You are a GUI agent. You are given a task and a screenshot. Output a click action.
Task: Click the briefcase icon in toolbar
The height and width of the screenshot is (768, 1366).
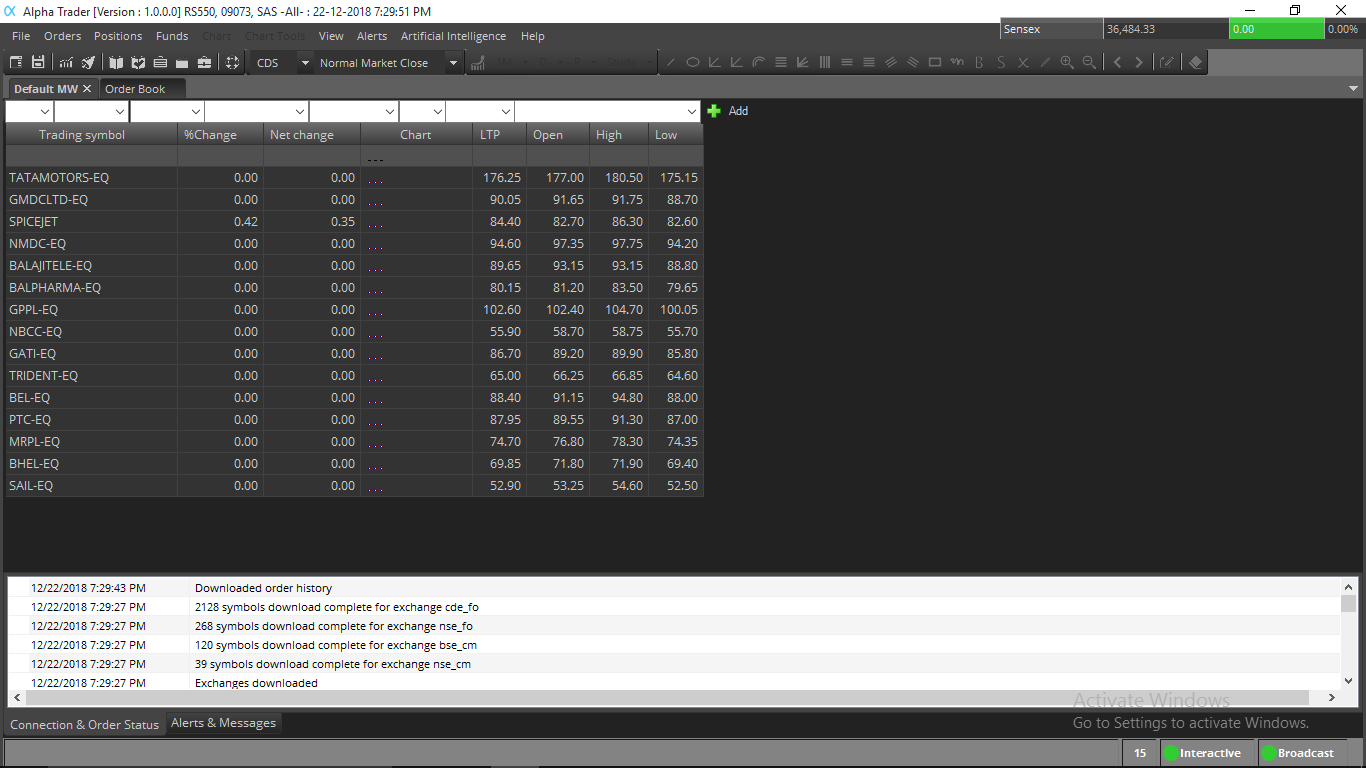[204, 62]
